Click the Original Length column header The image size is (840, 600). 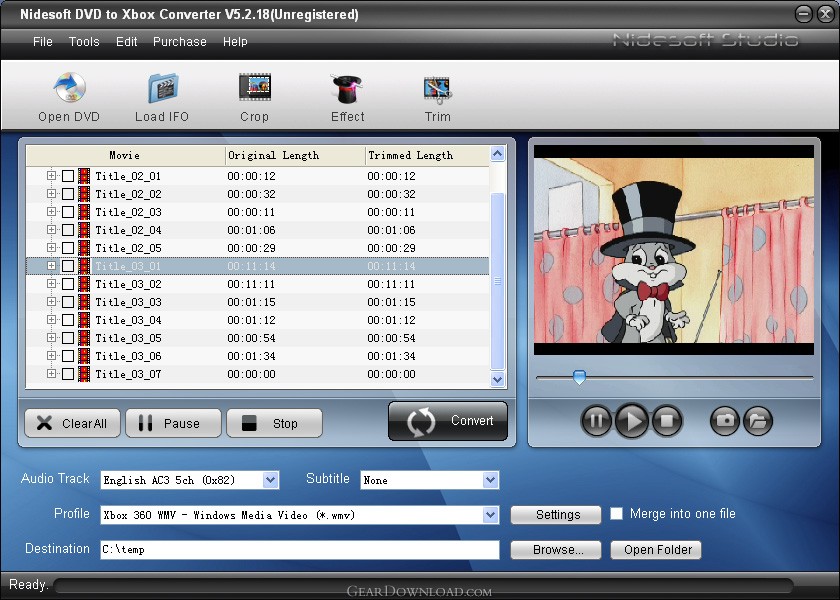295,155
